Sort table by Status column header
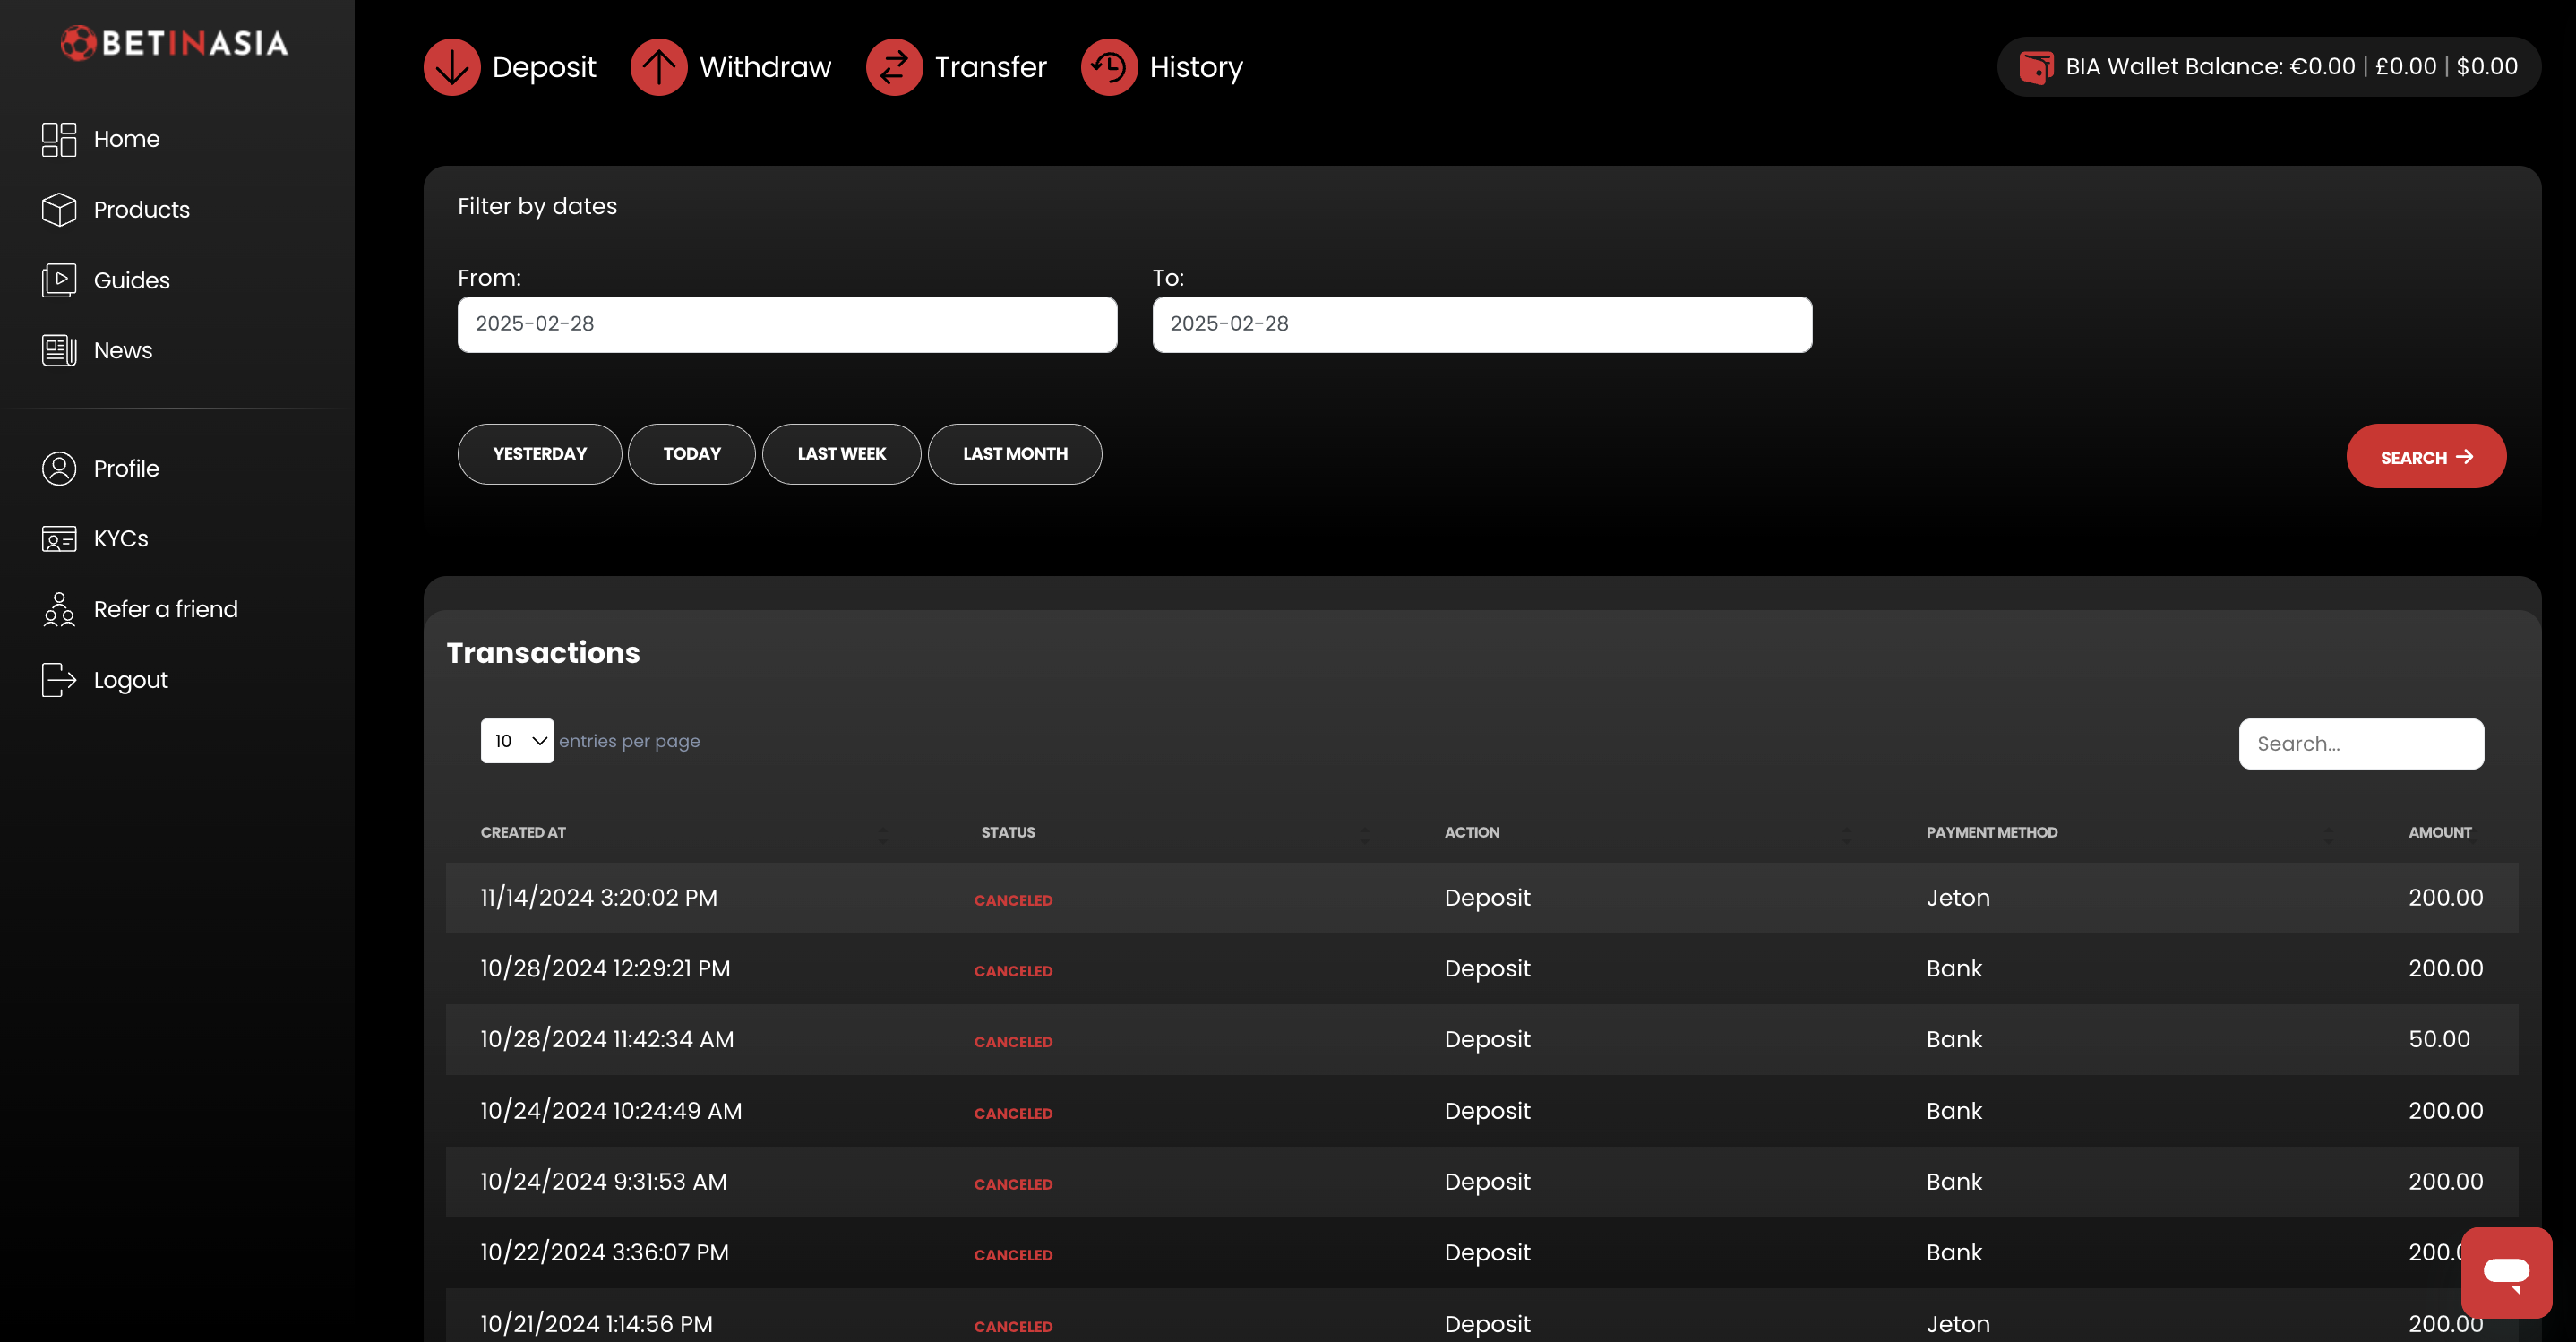 tap(1007, 832)
